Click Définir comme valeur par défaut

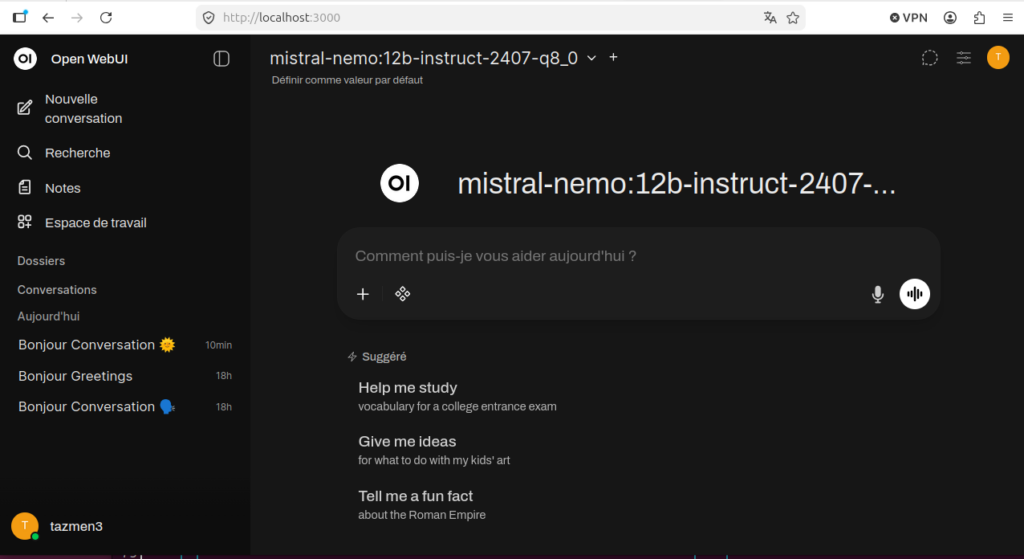[347, 80]
